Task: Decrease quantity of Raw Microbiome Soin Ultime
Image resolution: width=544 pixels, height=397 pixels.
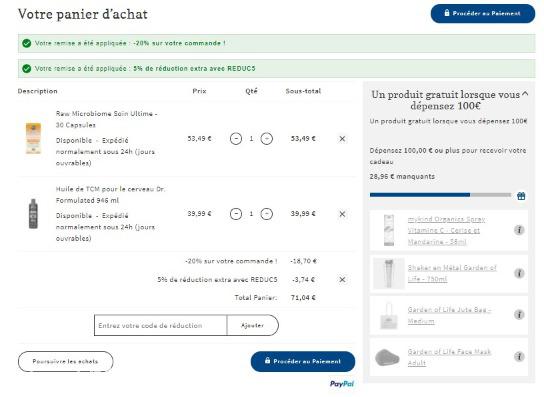Action: click(236, 139)
